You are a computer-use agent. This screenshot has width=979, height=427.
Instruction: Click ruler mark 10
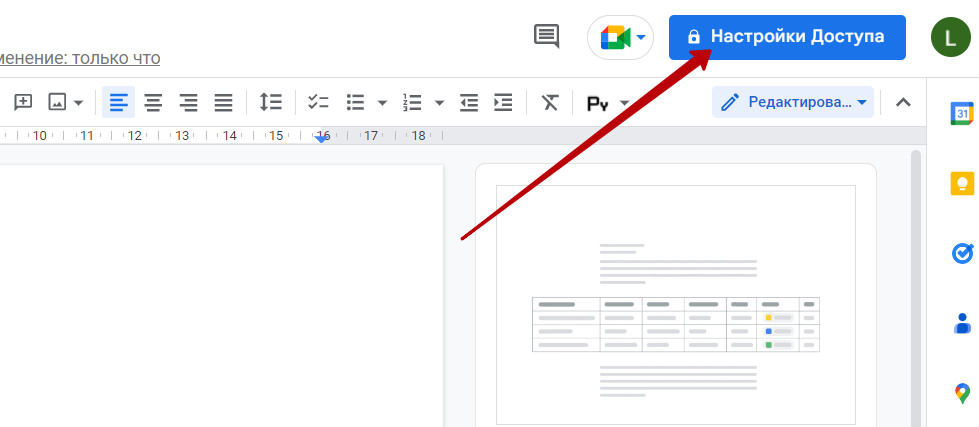pos(39,135)
